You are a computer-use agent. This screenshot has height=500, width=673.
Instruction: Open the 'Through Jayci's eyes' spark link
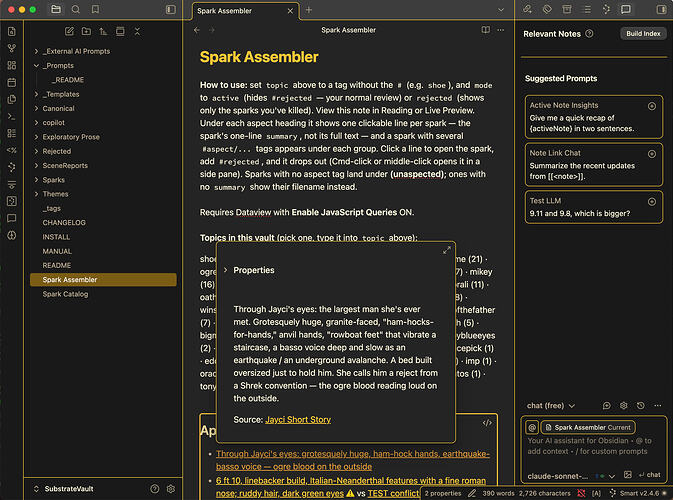click(x=352, y=460)
